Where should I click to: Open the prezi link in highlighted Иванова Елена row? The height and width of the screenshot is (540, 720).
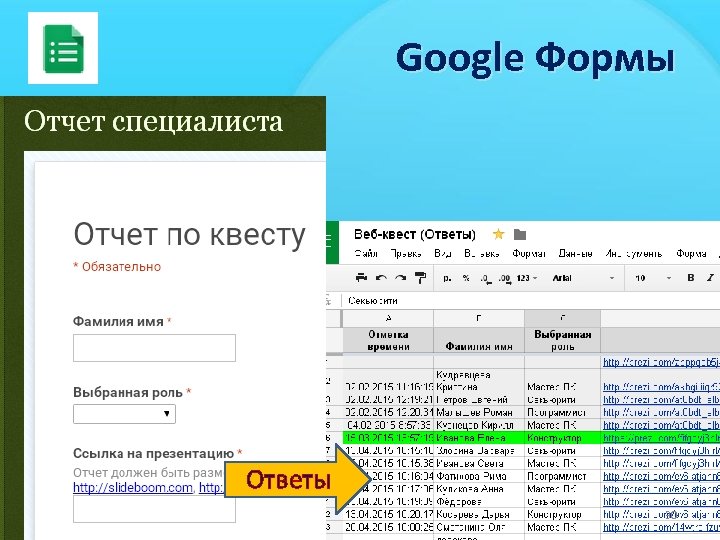(x=661, y=438)
